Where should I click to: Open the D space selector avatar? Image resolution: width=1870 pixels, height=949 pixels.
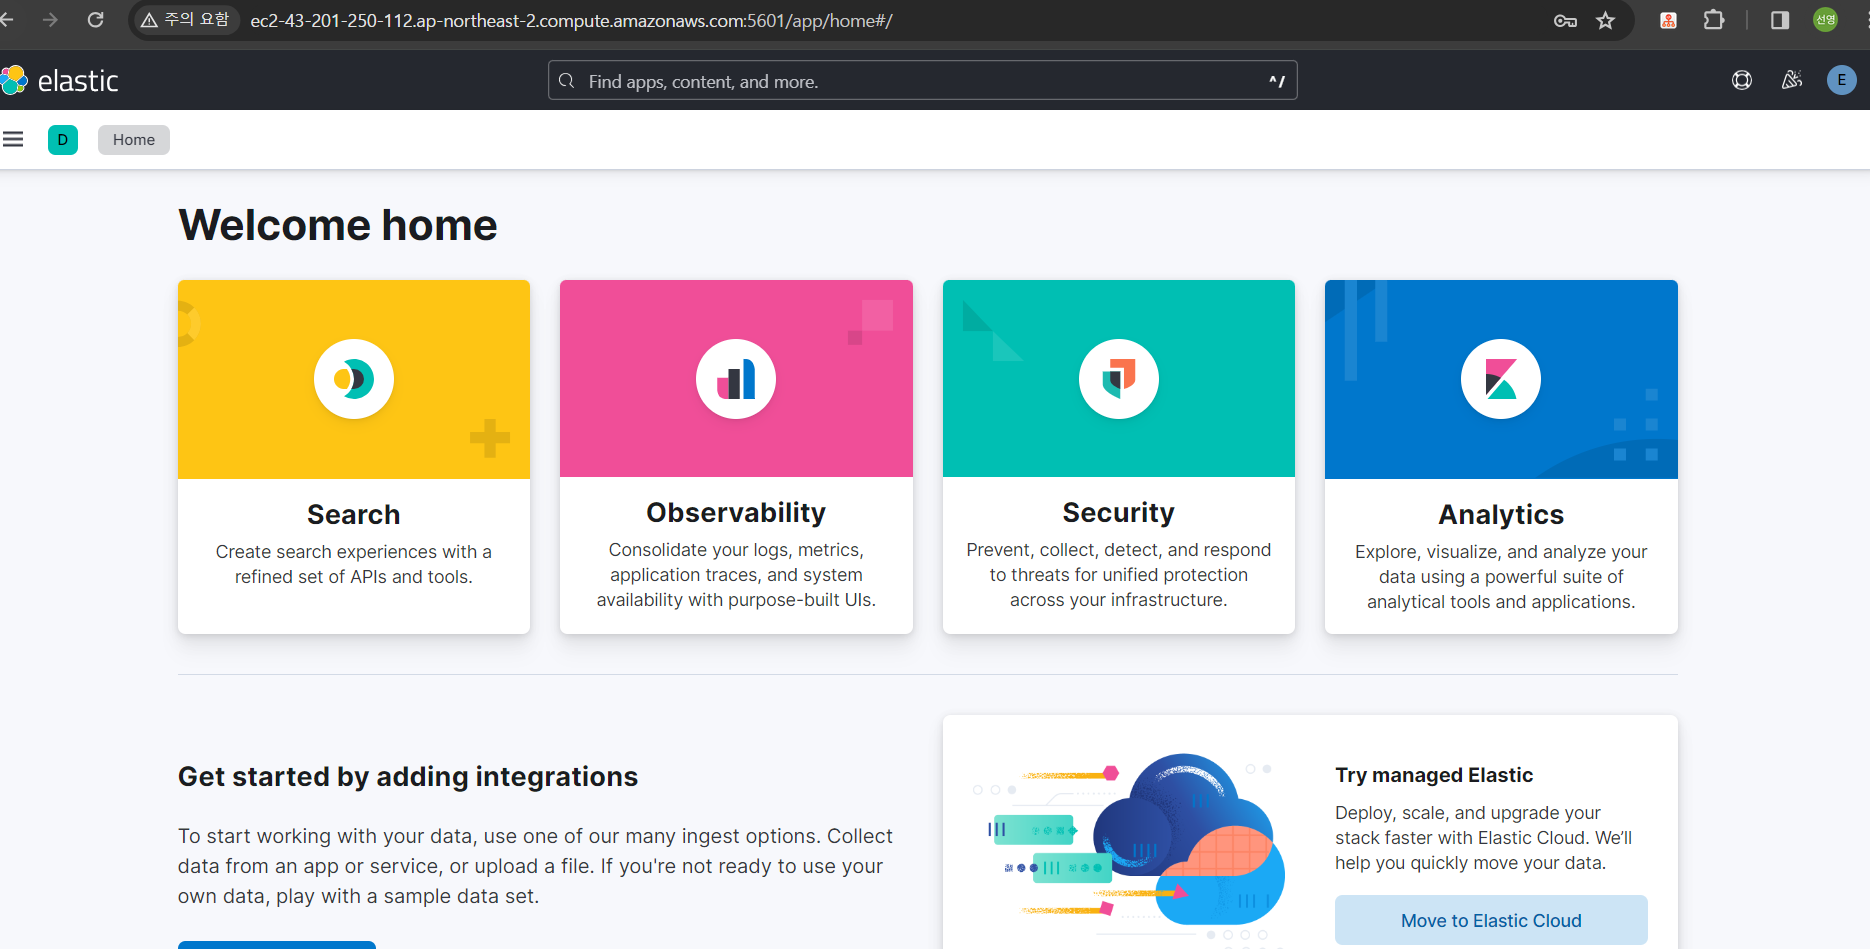point(63,140)
